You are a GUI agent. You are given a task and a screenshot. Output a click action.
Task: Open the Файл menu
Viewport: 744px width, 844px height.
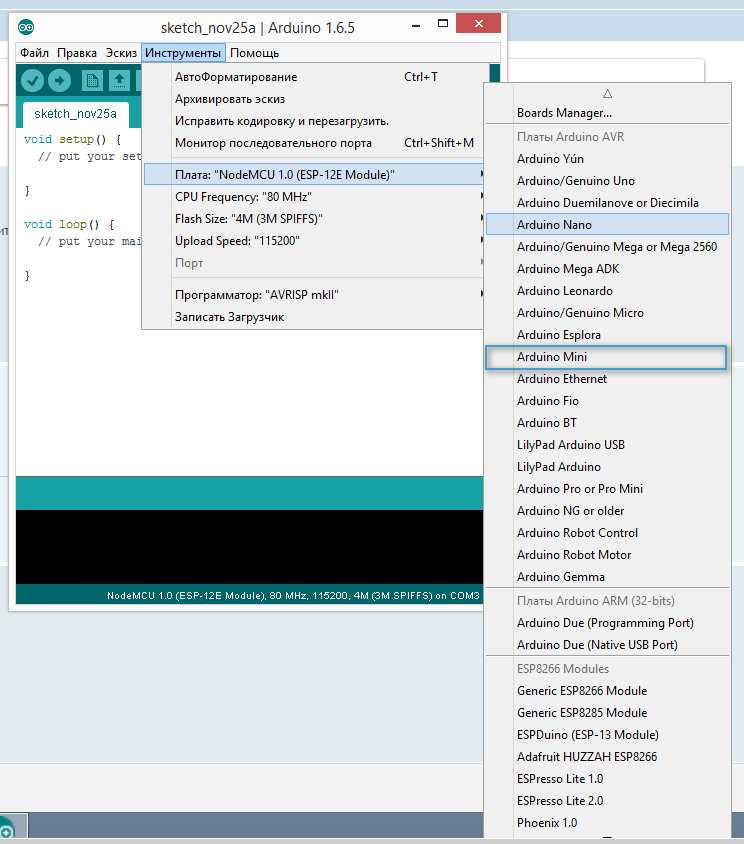point(34,53)
